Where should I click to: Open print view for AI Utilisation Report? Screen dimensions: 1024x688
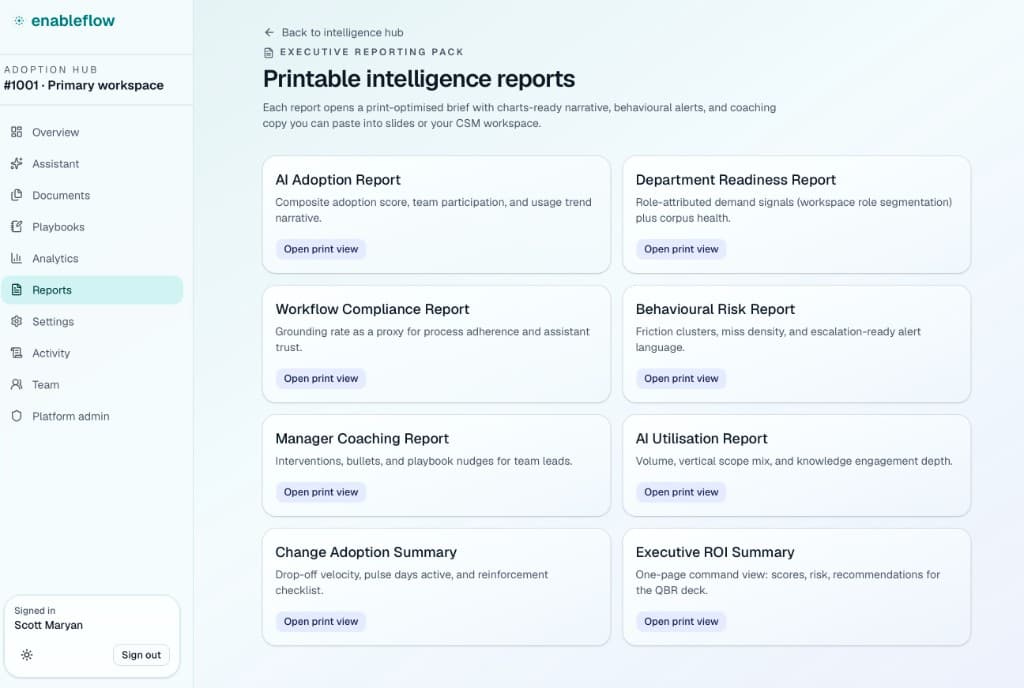(x=681, y=492)
